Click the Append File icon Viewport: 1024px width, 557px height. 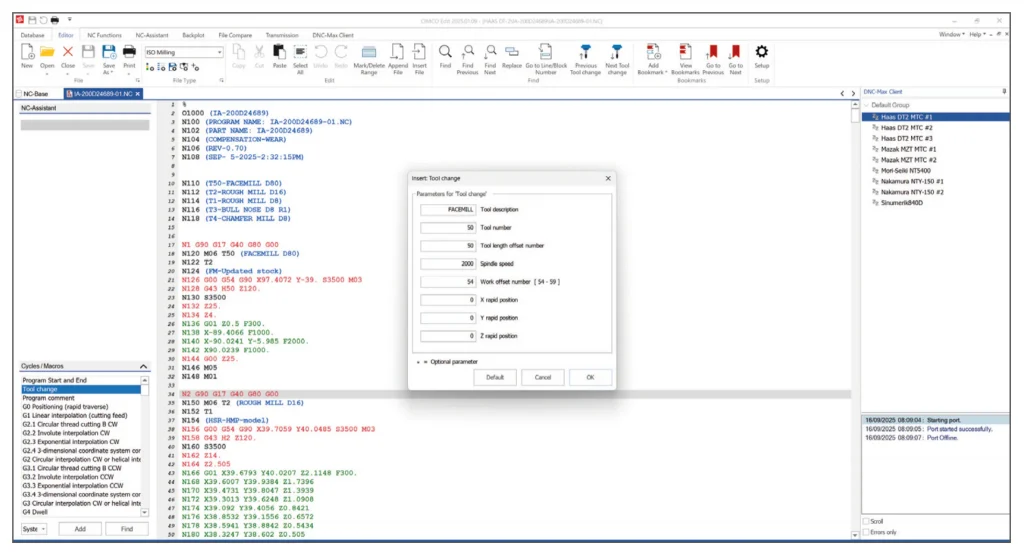[x=397, y=53]
